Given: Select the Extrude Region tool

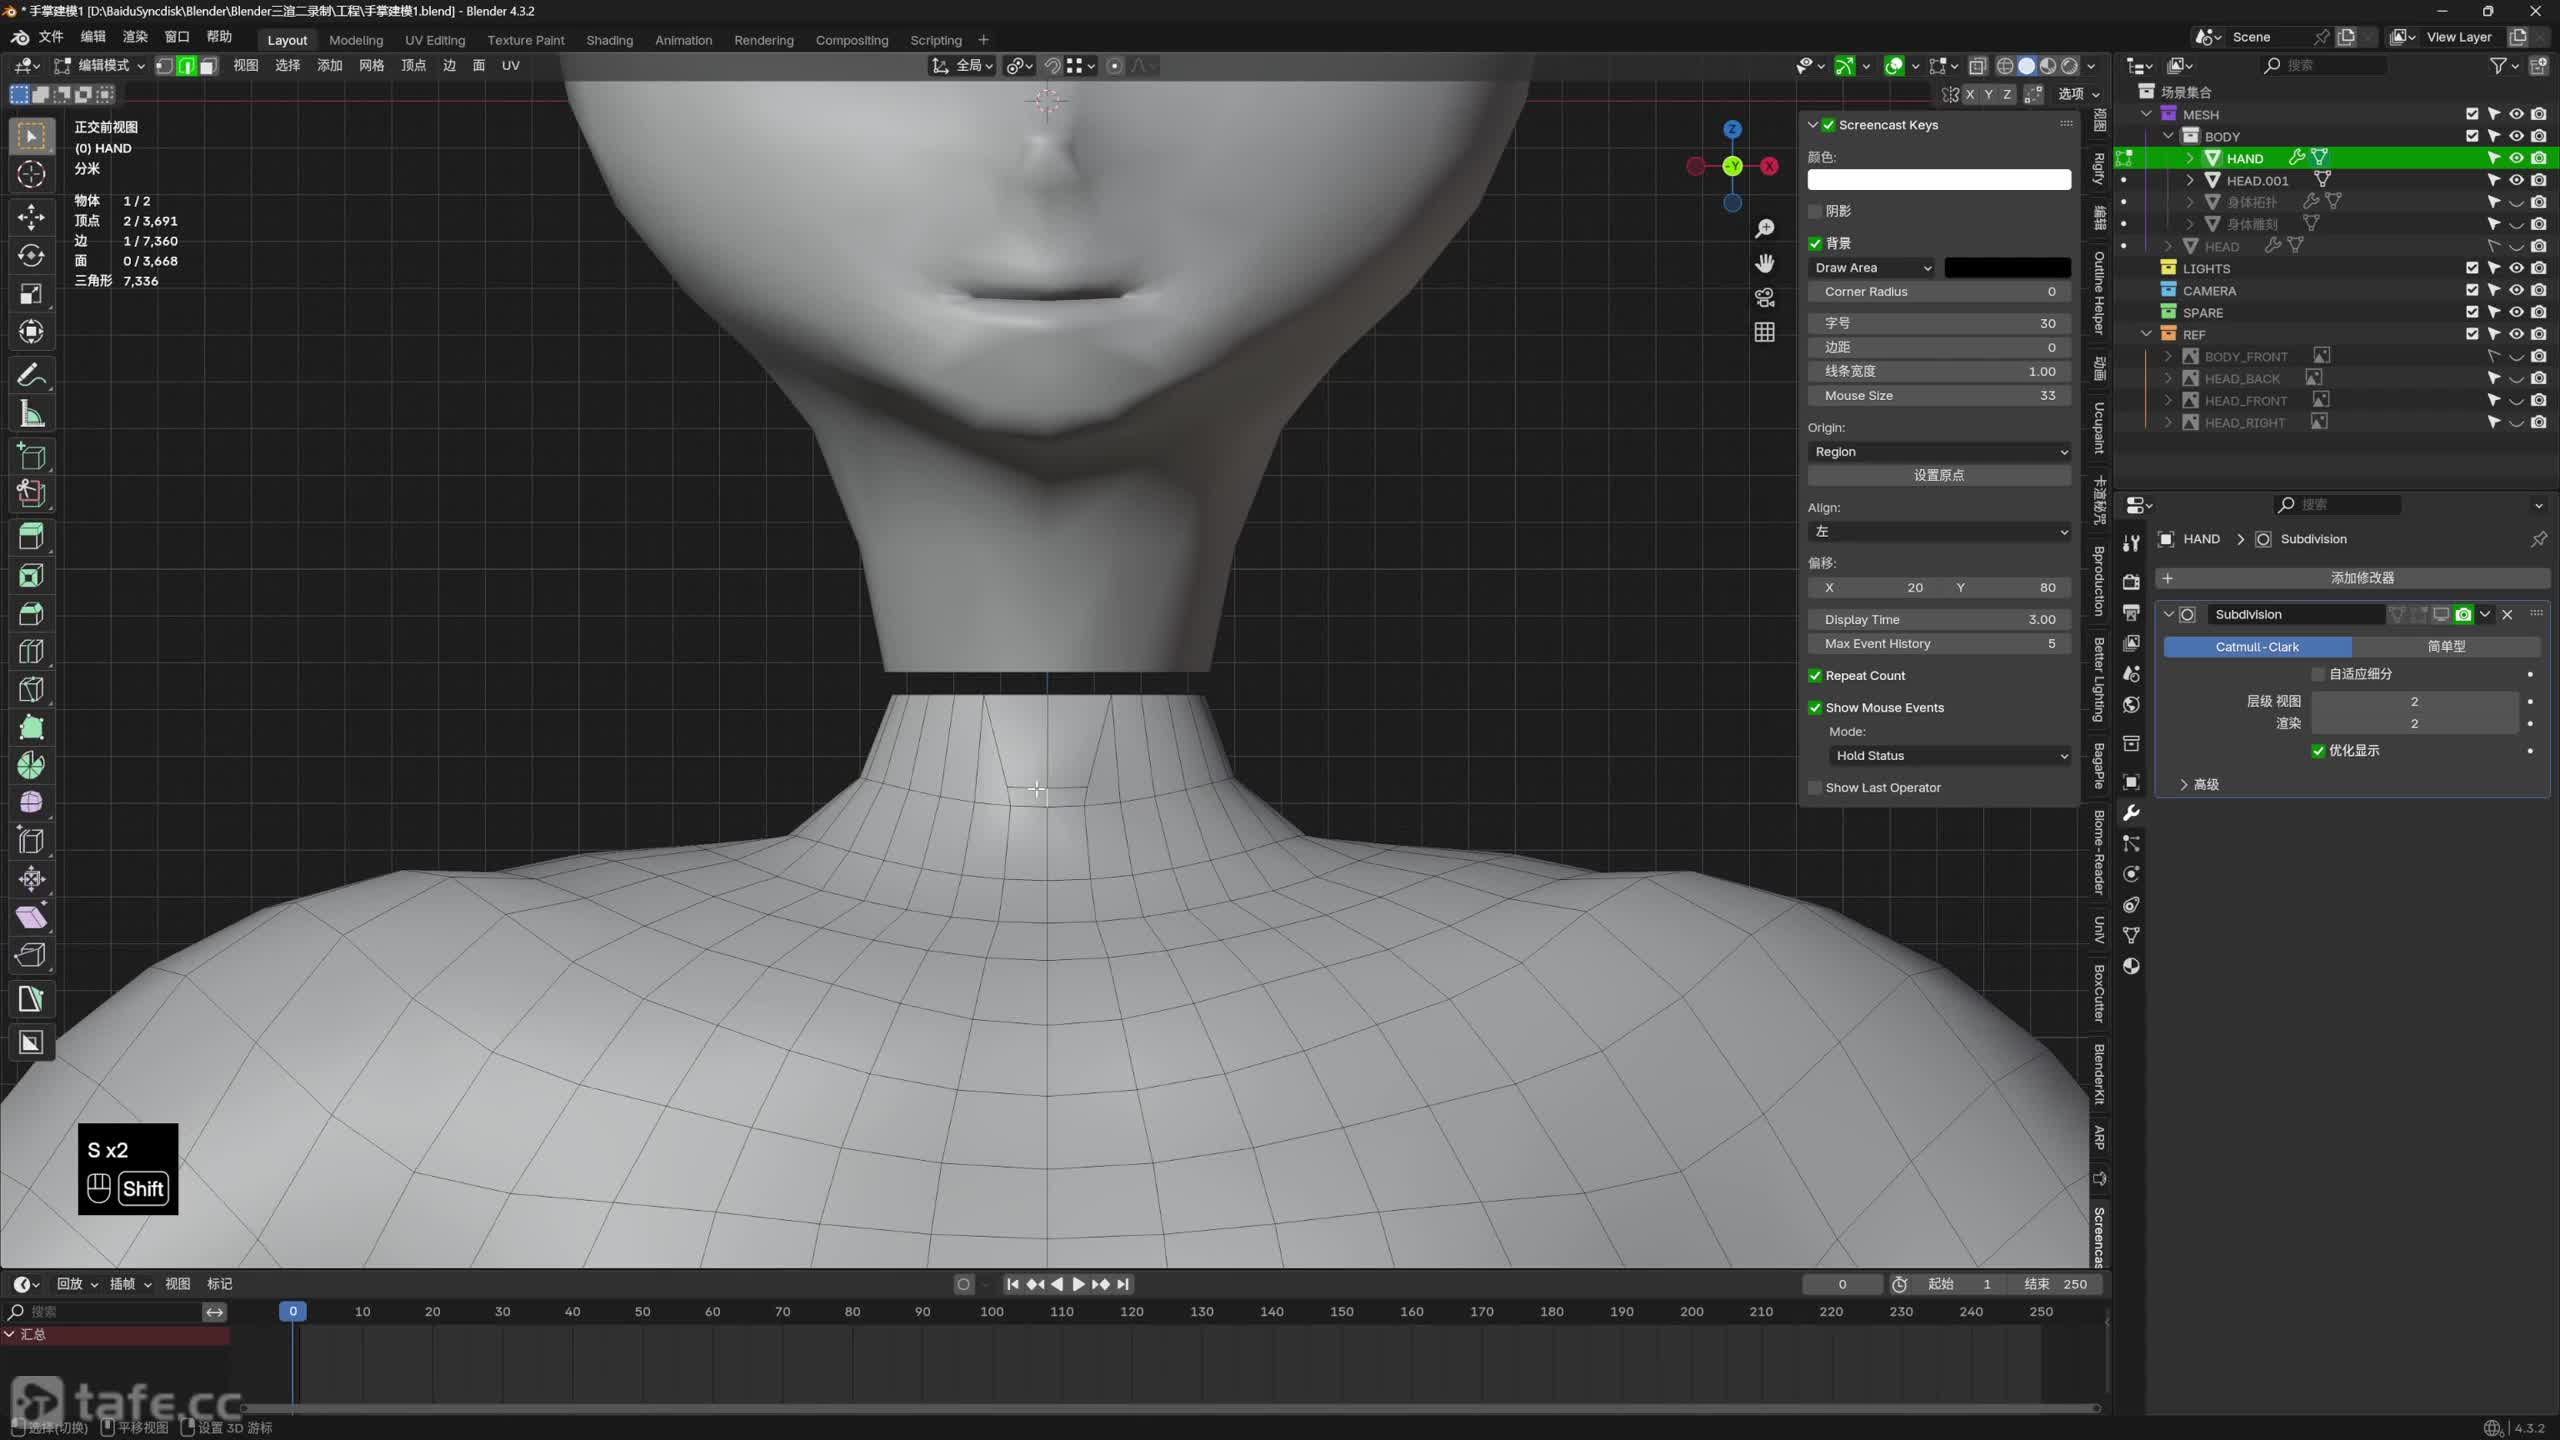Looking at the screenshot, I should 31,536.
